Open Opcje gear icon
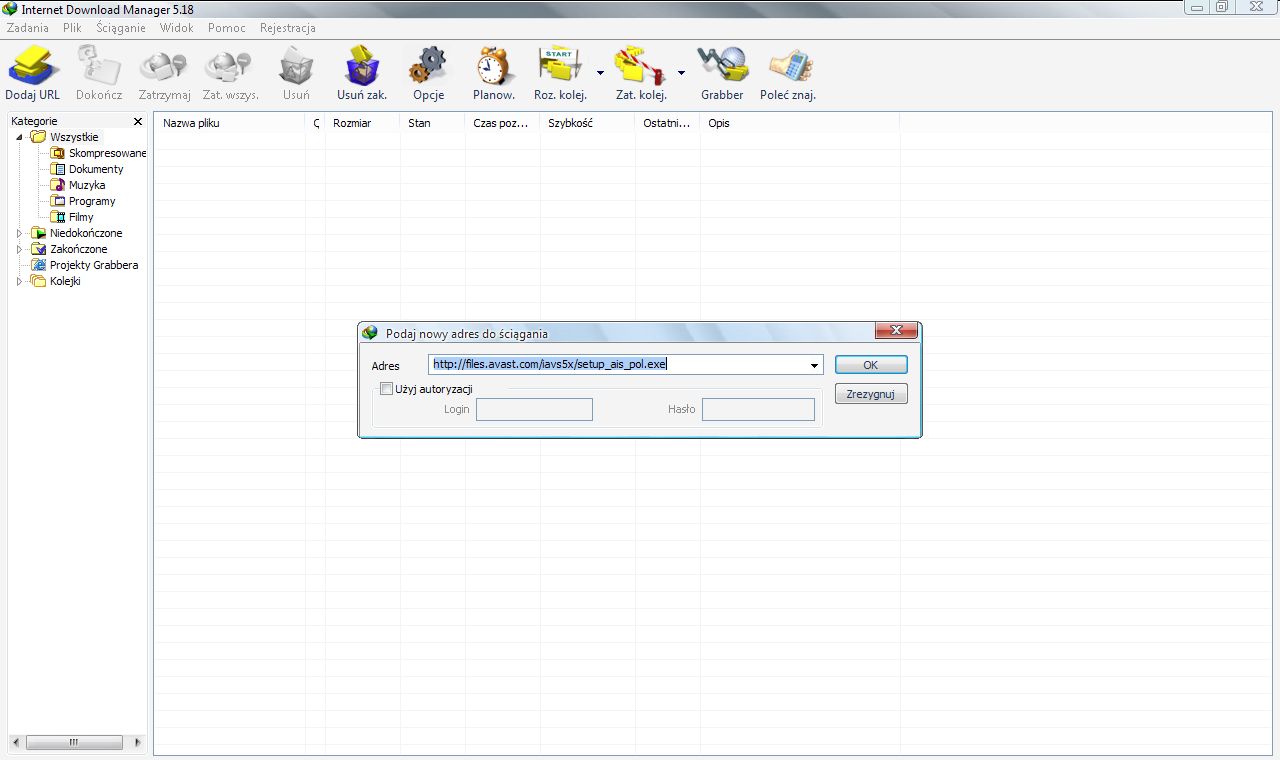The width and height of the screenshot is (1280, 760). pyautogui.click(x=428, y=66)
